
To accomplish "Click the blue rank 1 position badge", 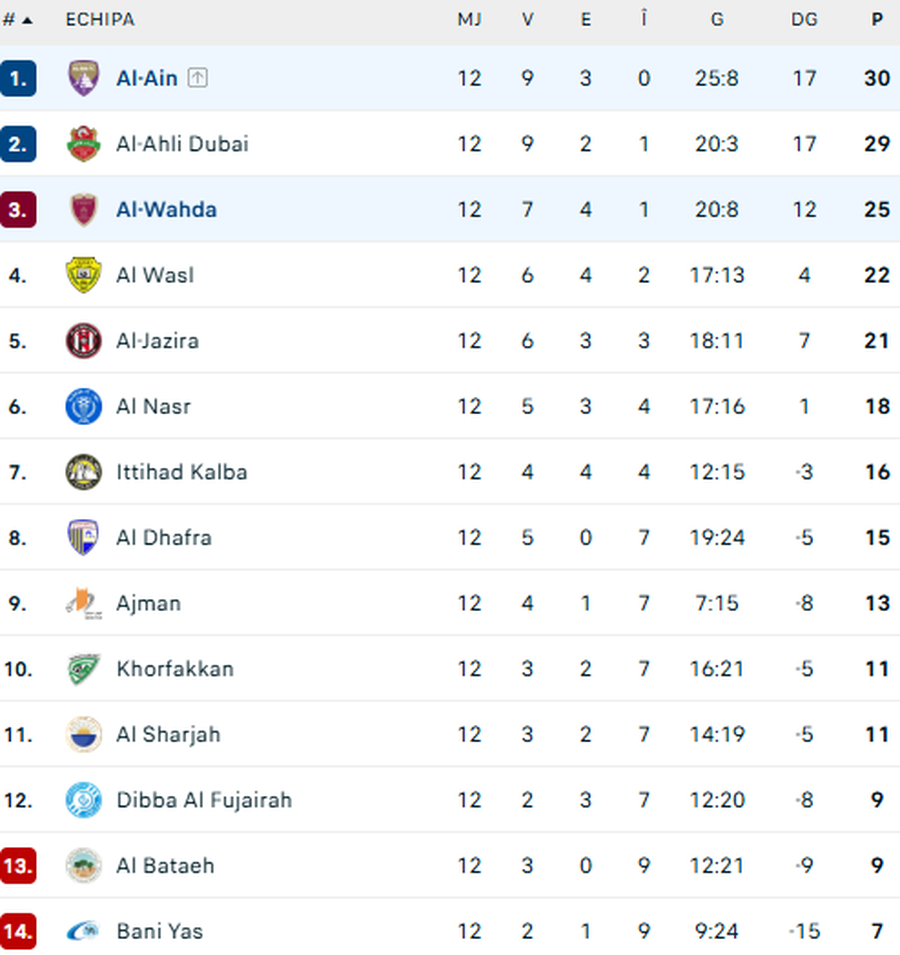I will coord(18,78).
